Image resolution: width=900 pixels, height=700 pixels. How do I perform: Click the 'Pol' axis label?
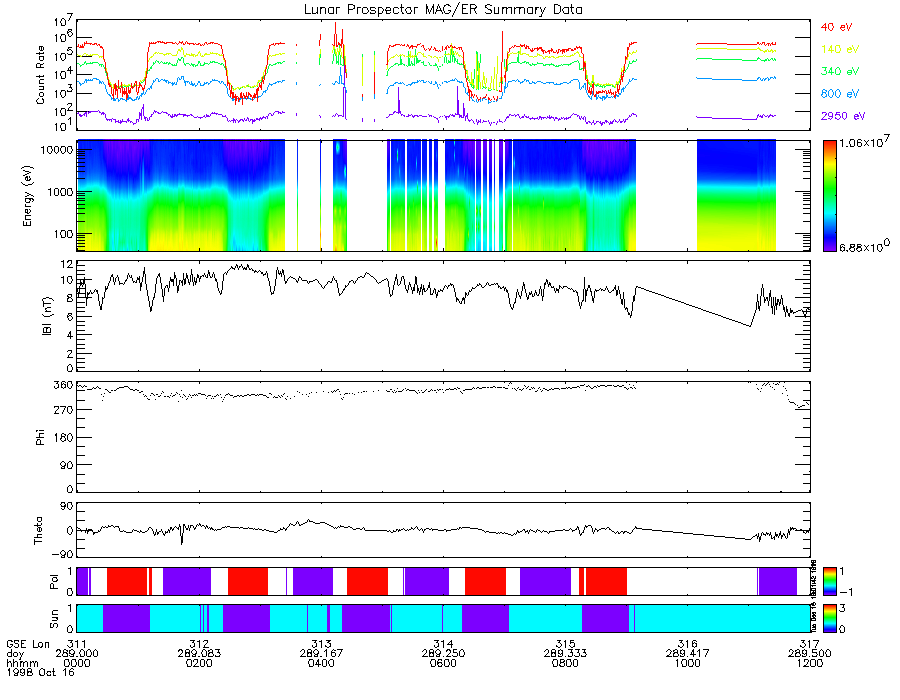click(54, 582)
